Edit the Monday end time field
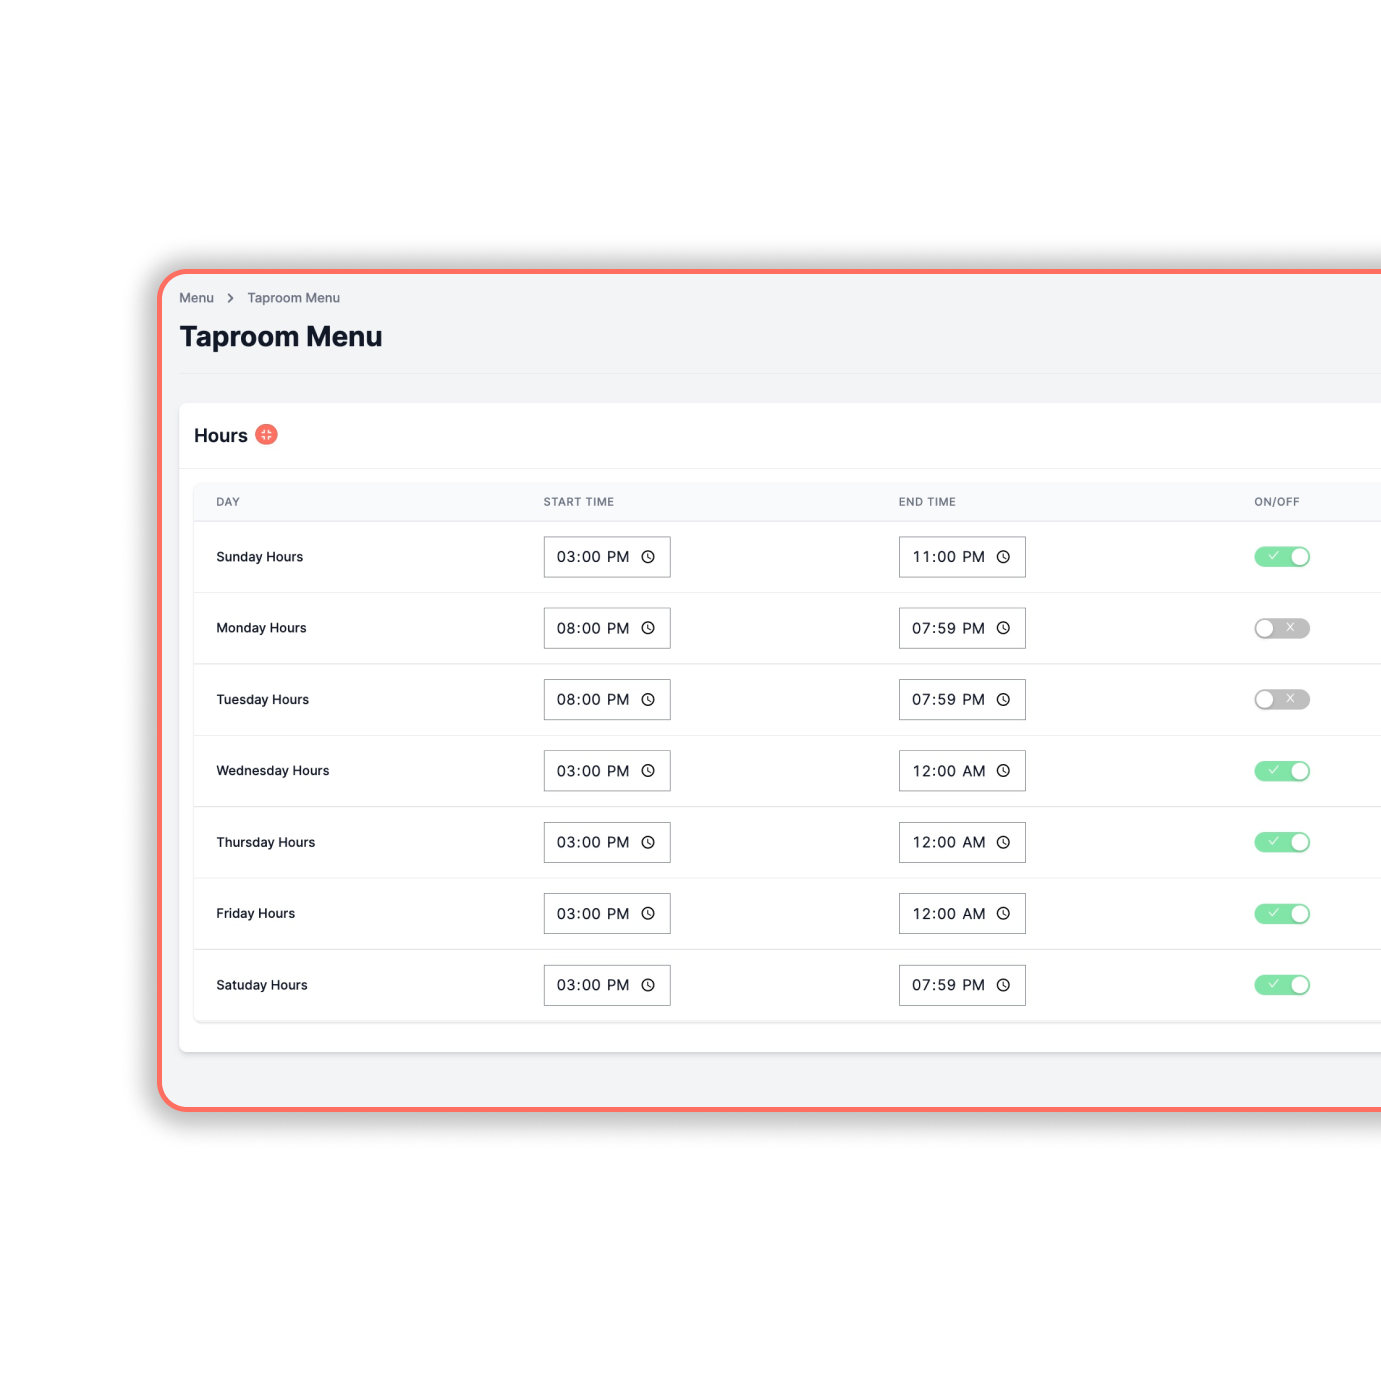Viewport: 1381px width, 1382px height. click(x=947, y=628)
